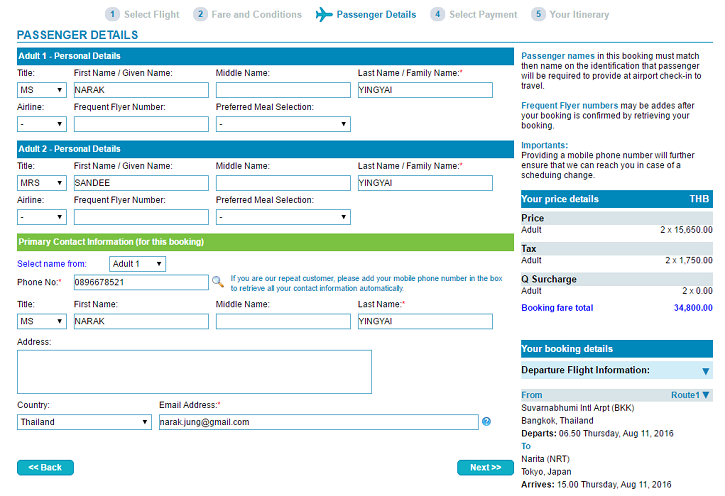The height and width of the screenshot is (496, 725).
Task: Click the email help question mark icon
Action: [x=486, y=422]
